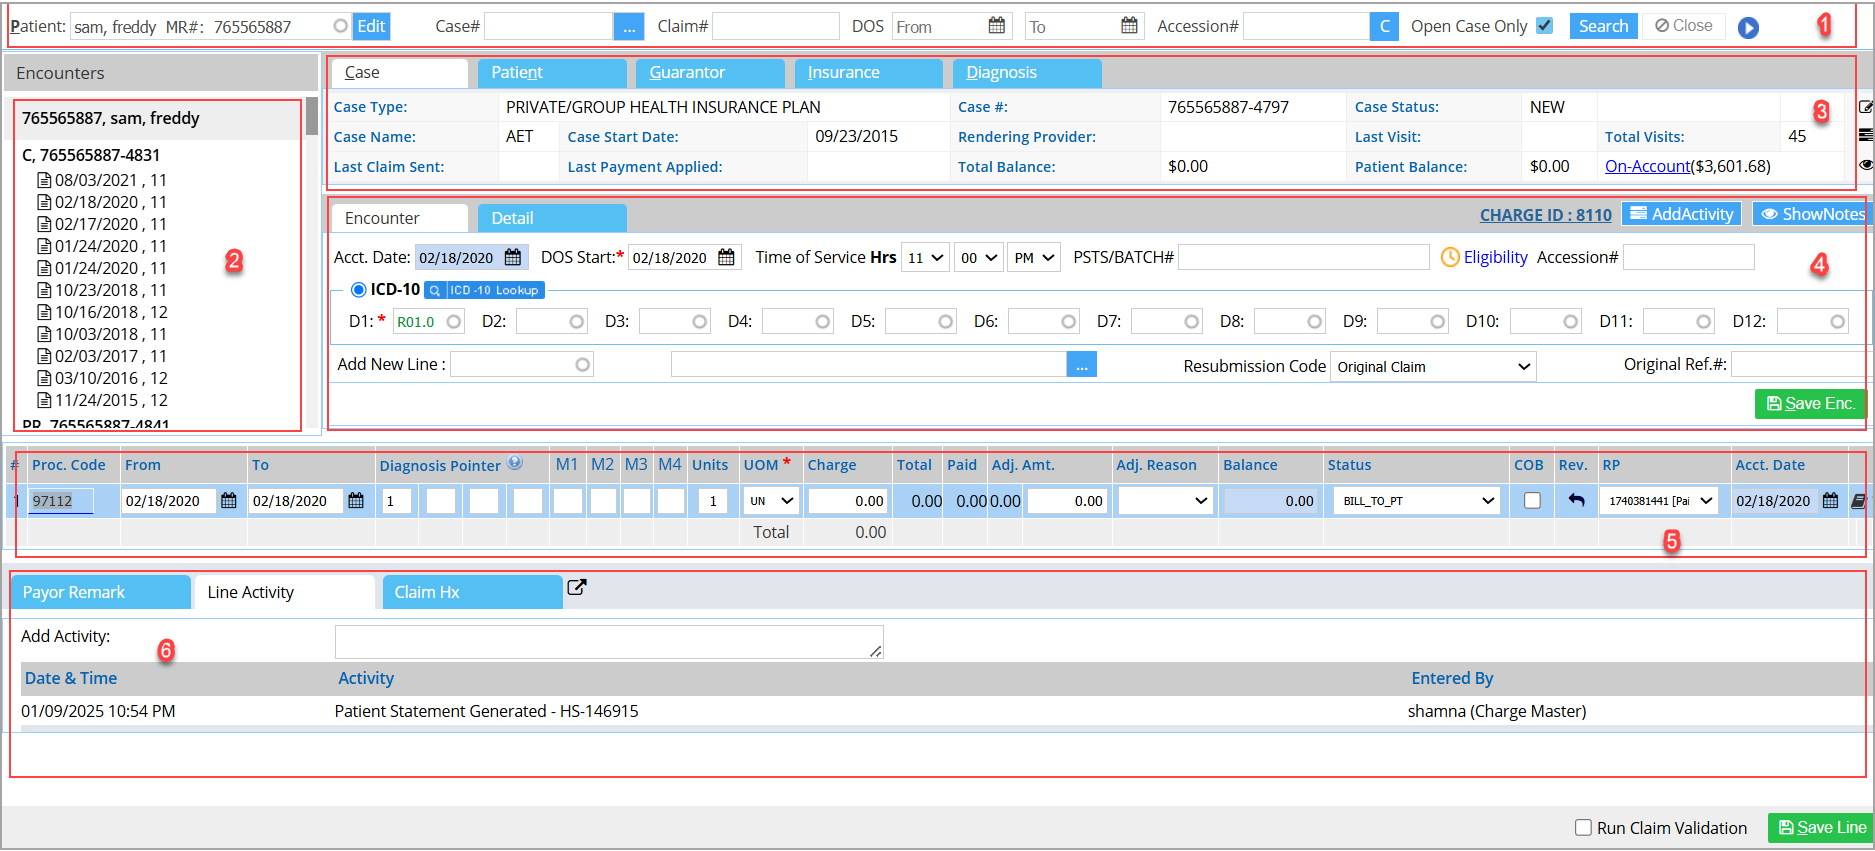Open the DOS From calendar picker
The height and width of the screenshot is (851, 1875).
coord(996,26)
